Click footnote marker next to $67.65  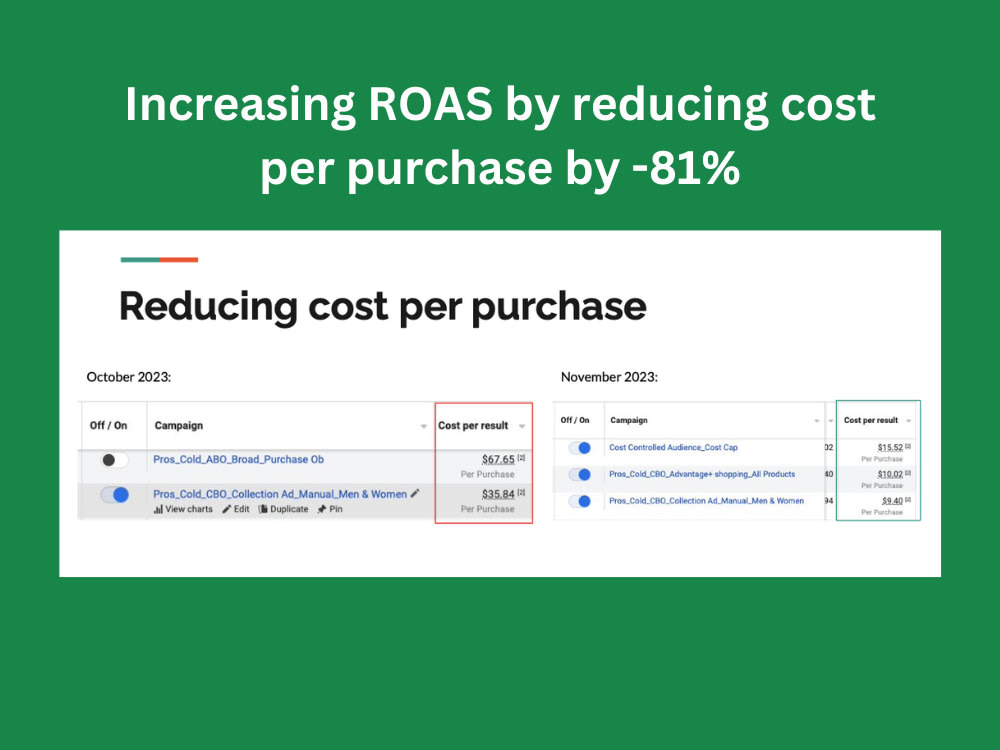(521, 458)
